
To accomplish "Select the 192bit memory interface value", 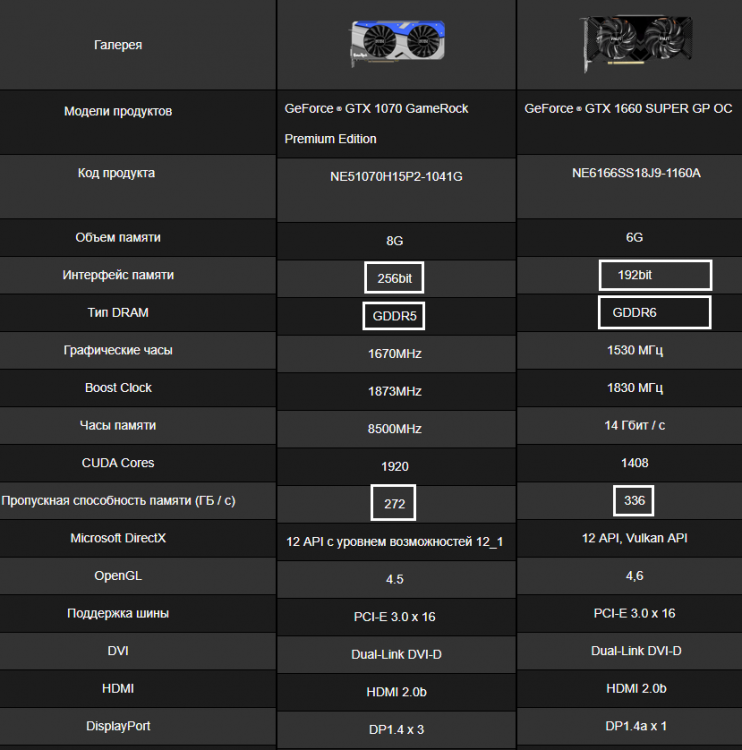I will click(634, 275).
